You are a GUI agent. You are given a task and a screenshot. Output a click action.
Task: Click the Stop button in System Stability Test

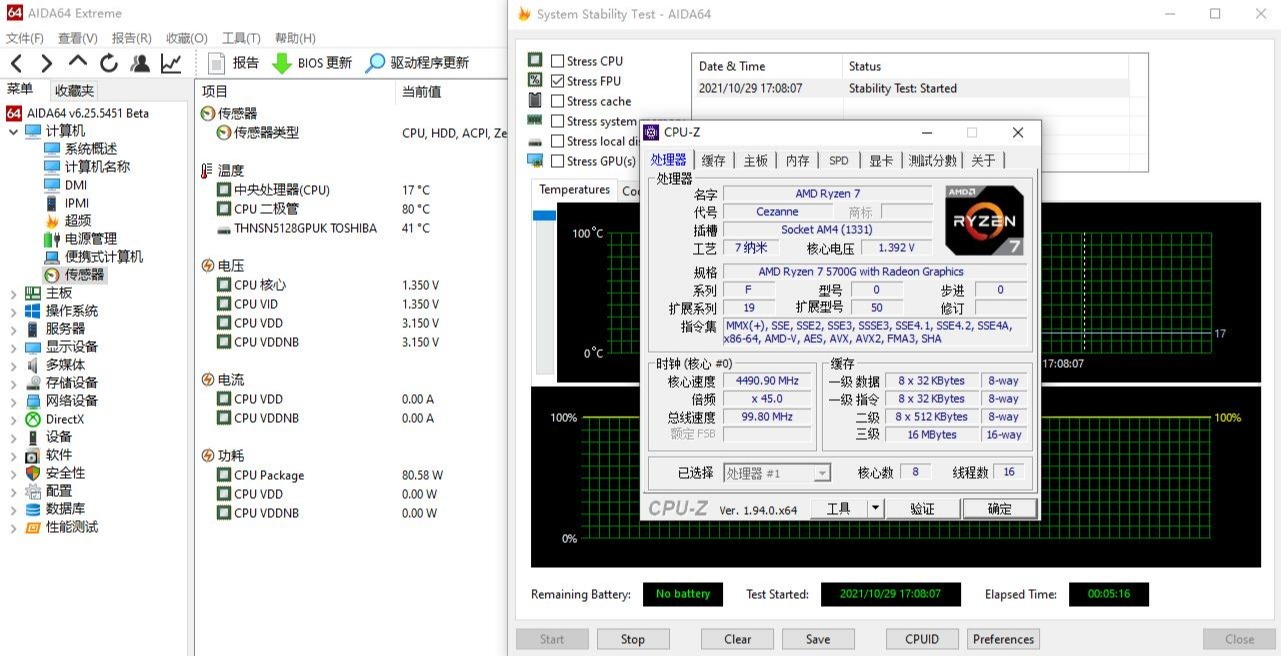coord(632,638)
